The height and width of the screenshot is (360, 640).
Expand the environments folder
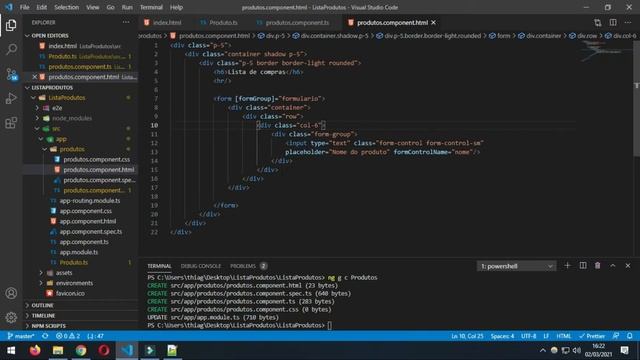(41, 283)
